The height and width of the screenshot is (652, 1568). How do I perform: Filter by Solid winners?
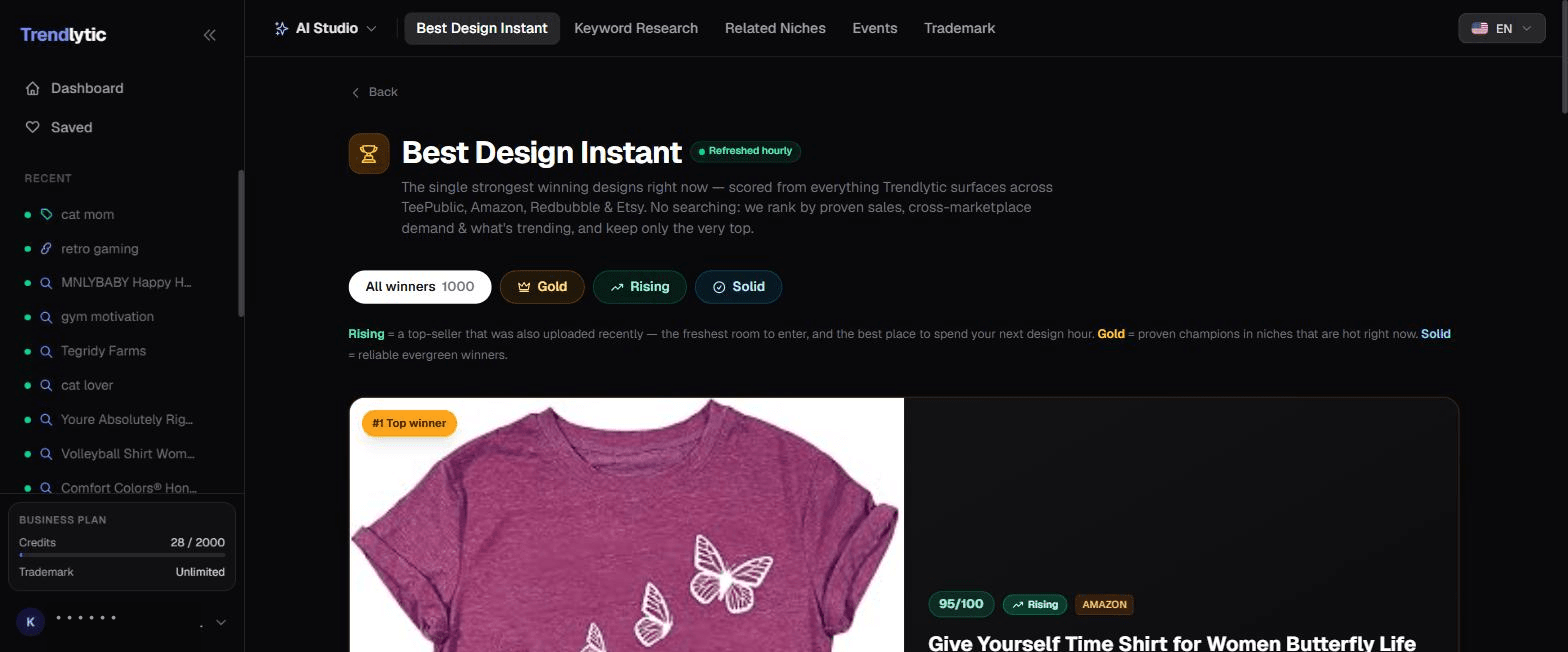pos(738,287)
